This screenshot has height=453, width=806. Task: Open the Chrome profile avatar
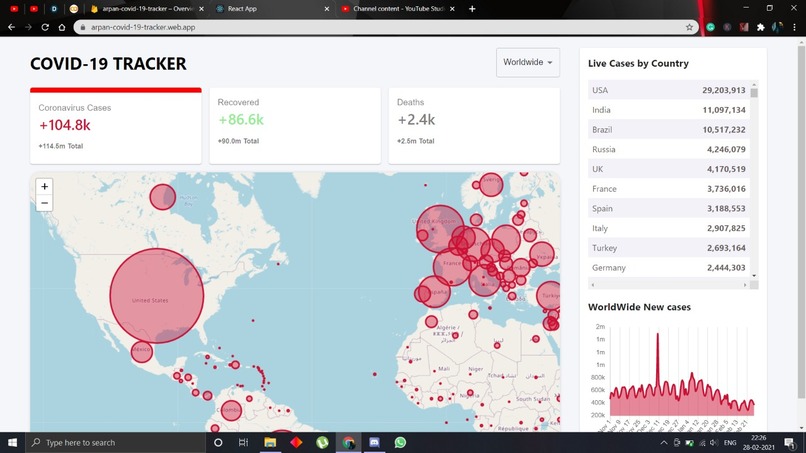pos(777,27)
